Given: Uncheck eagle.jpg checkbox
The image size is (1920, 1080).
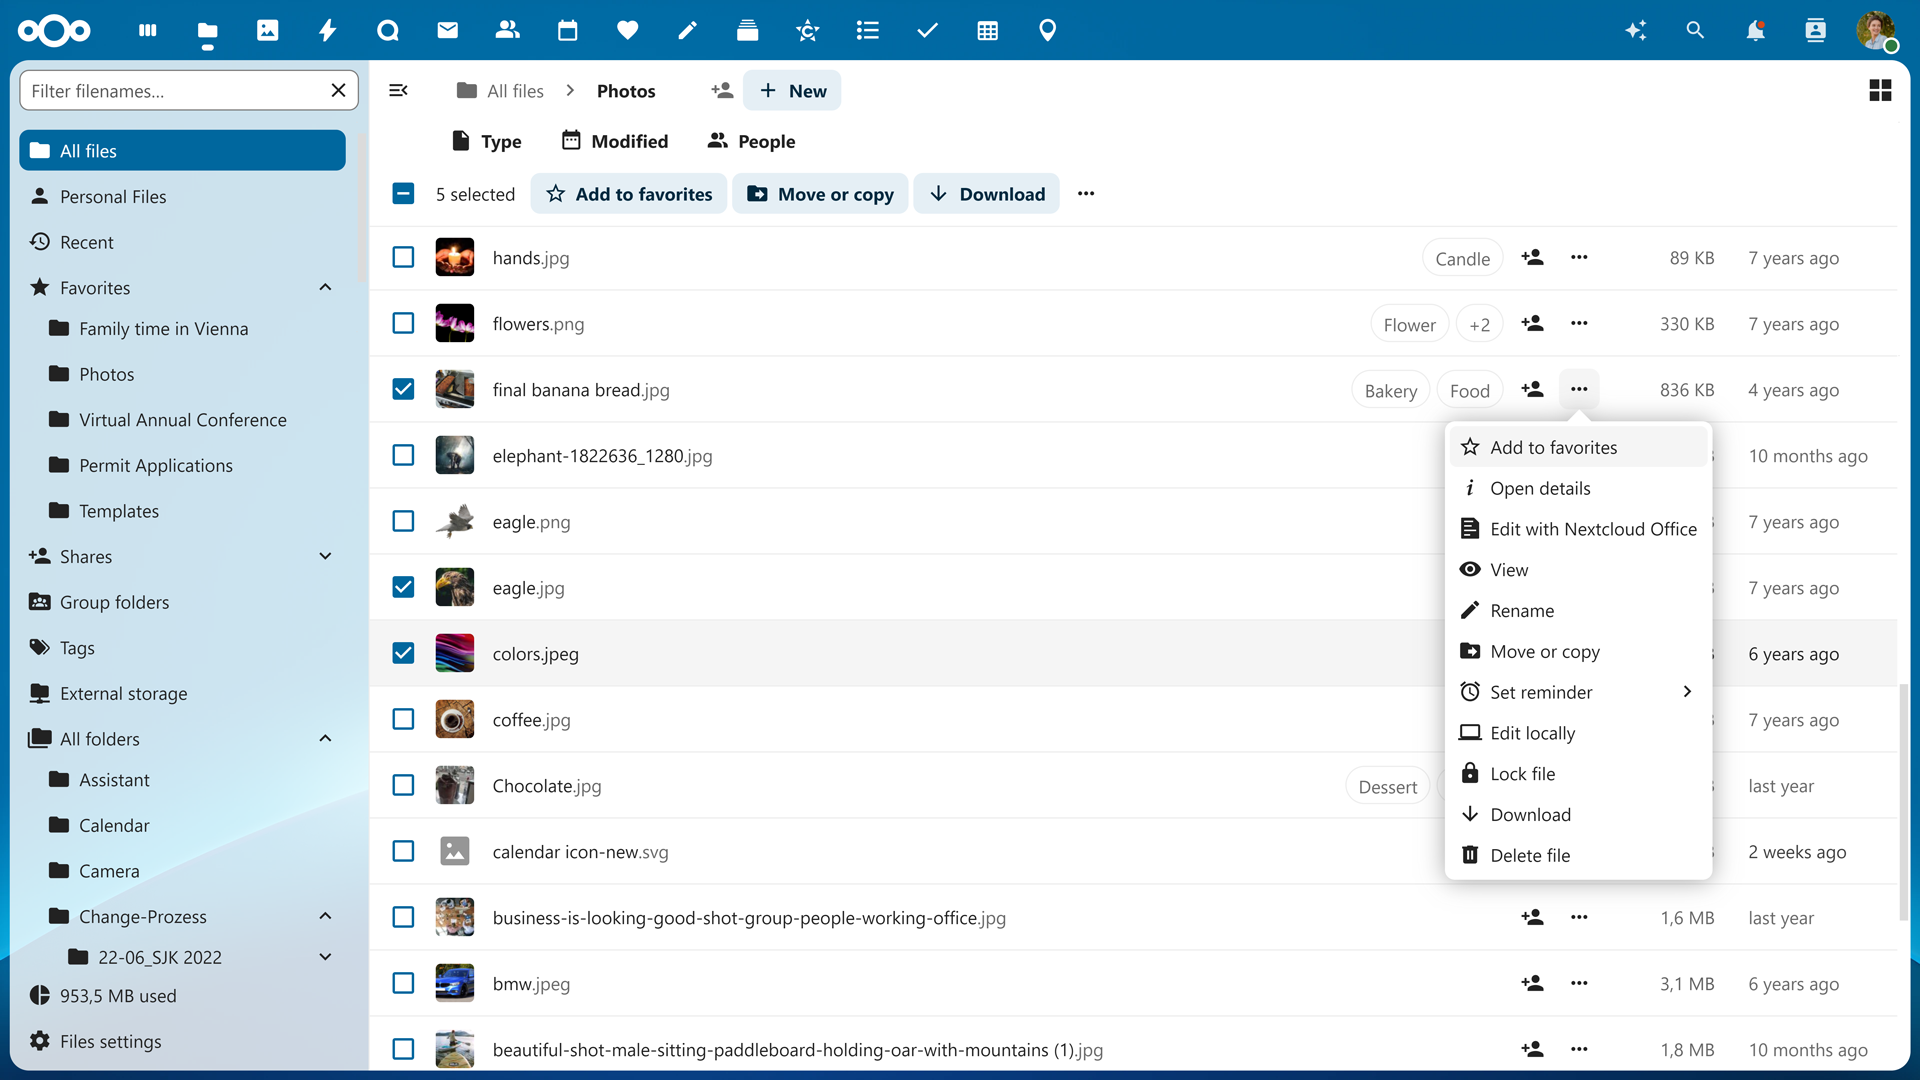Looking at the screenshot, I should 403,587.
